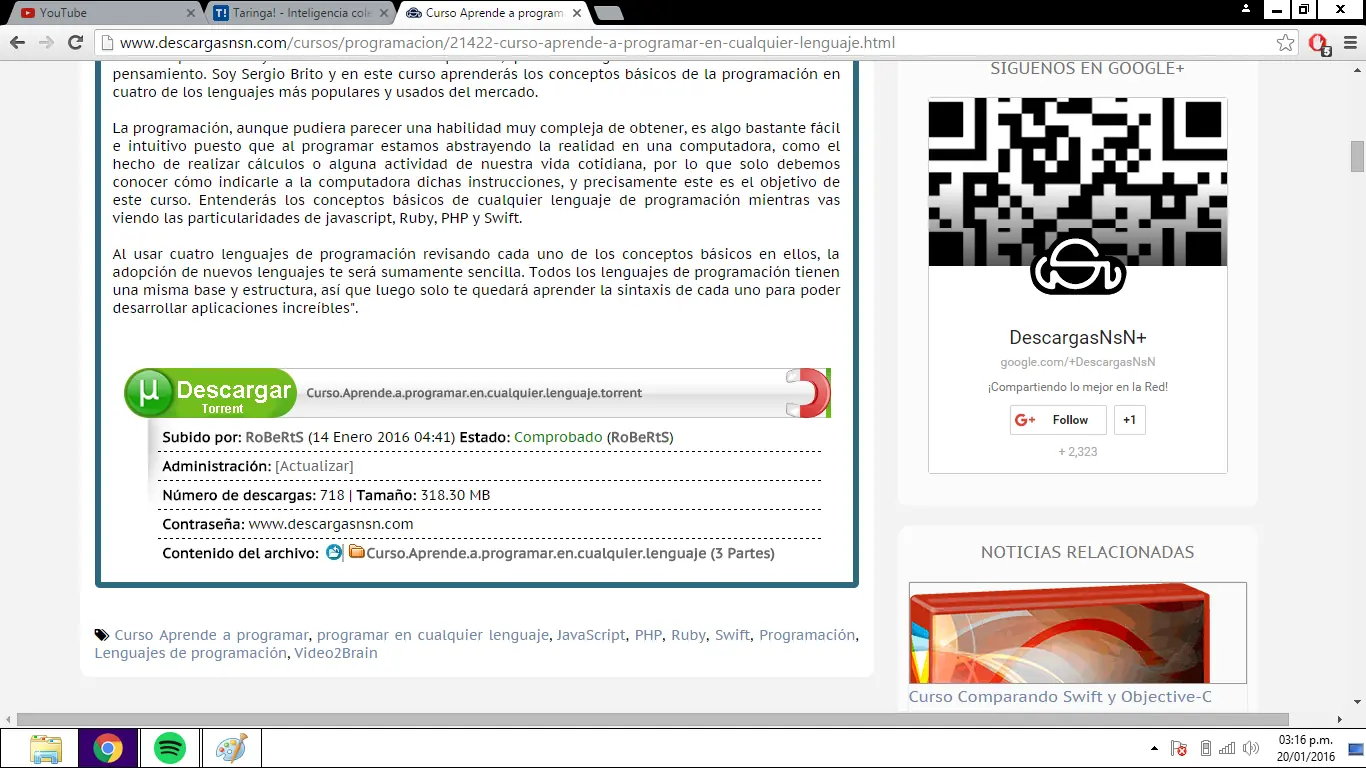This screenshot has width=1366, height=768.
Task: Switch to the Taringa! Inteligencia colectiva tab
Action: click(295, 13)
